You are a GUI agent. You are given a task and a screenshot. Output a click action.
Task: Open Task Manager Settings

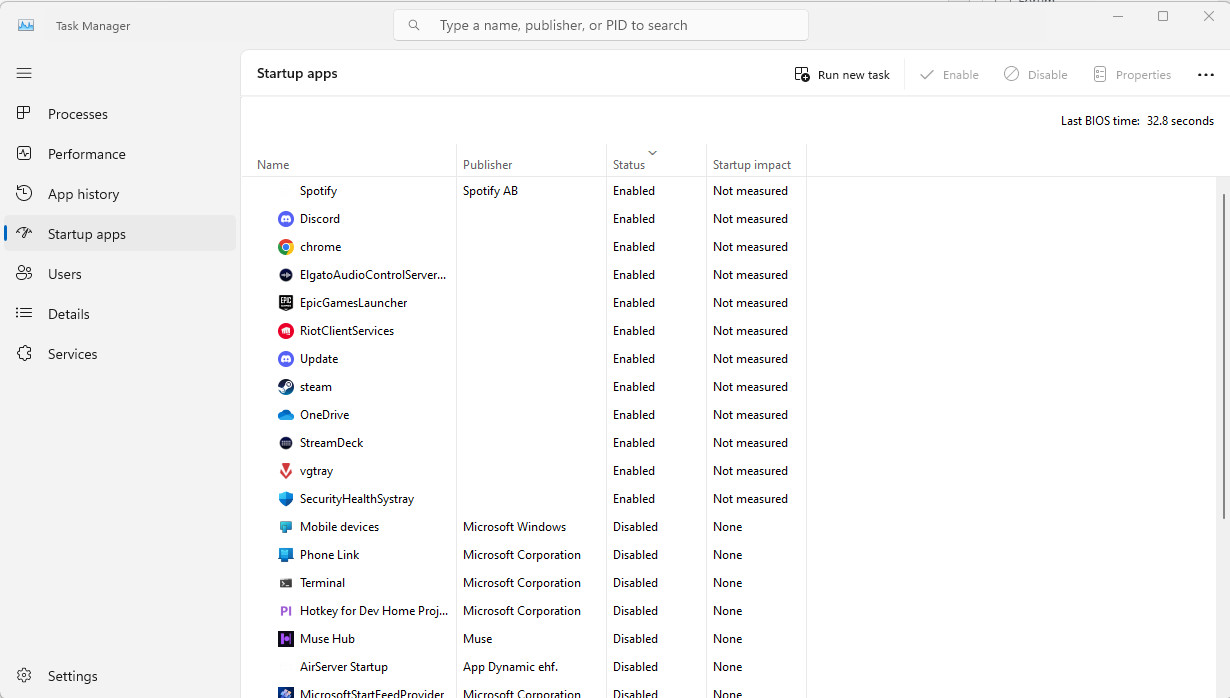click(x=120, y=676)
